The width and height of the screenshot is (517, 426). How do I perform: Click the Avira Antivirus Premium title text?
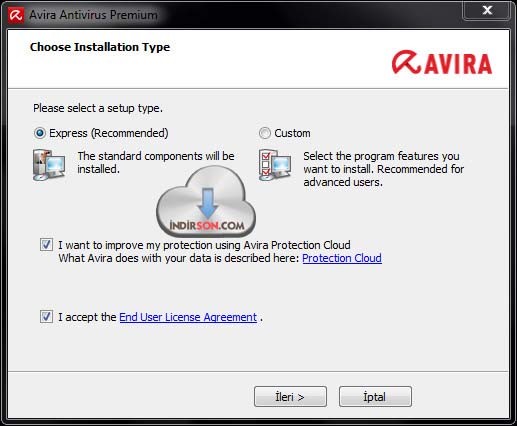point(93,15)
